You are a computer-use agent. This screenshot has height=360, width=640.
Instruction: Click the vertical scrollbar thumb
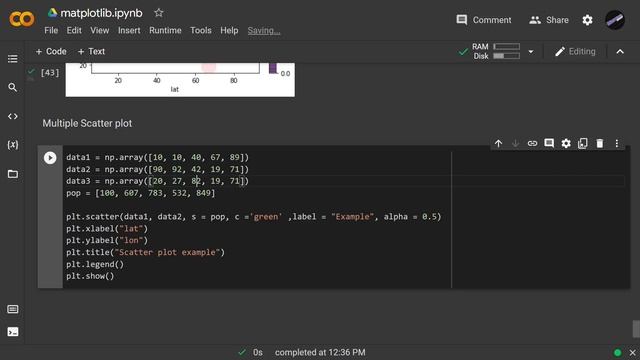636,329
